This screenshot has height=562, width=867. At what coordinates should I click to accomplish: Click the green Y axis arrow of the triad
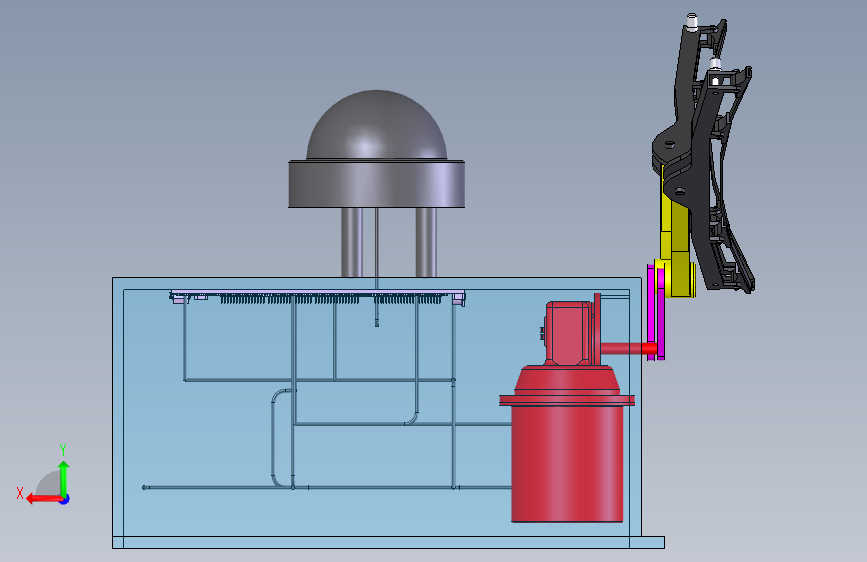coord(64,477)
